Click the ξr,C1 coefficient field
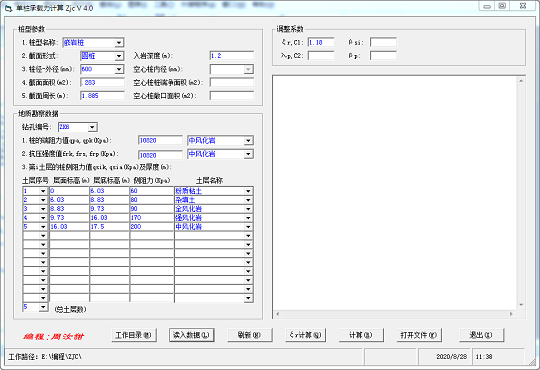Screen dimensions: 540x370 click(x=321, y=42)
